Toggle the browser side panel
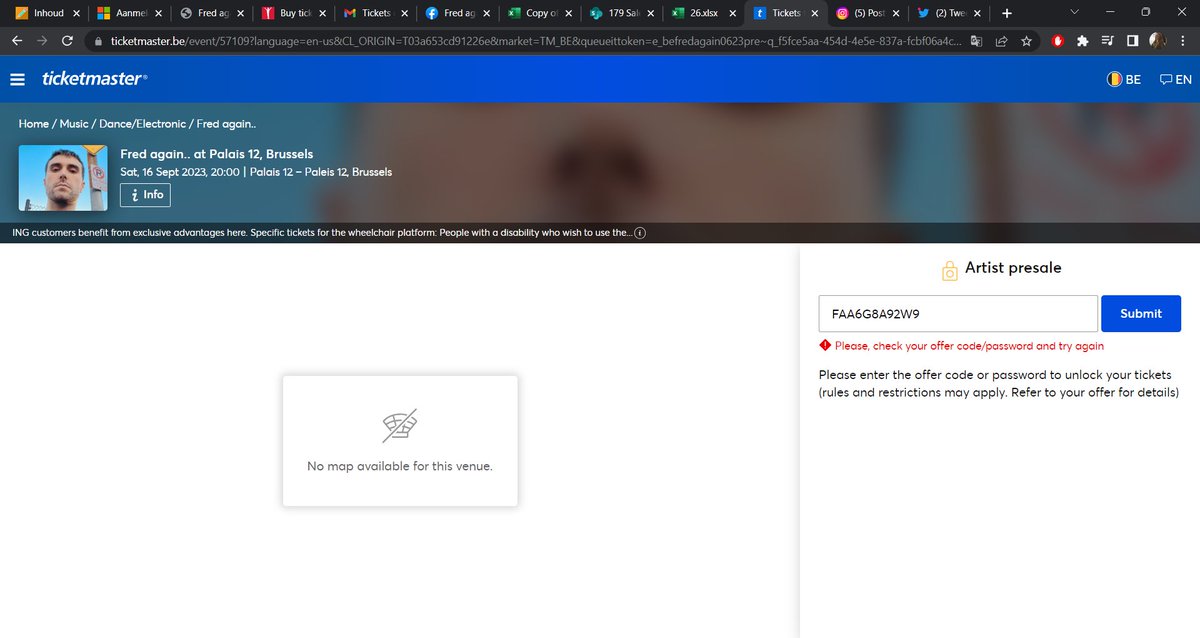 [1132, 41]
